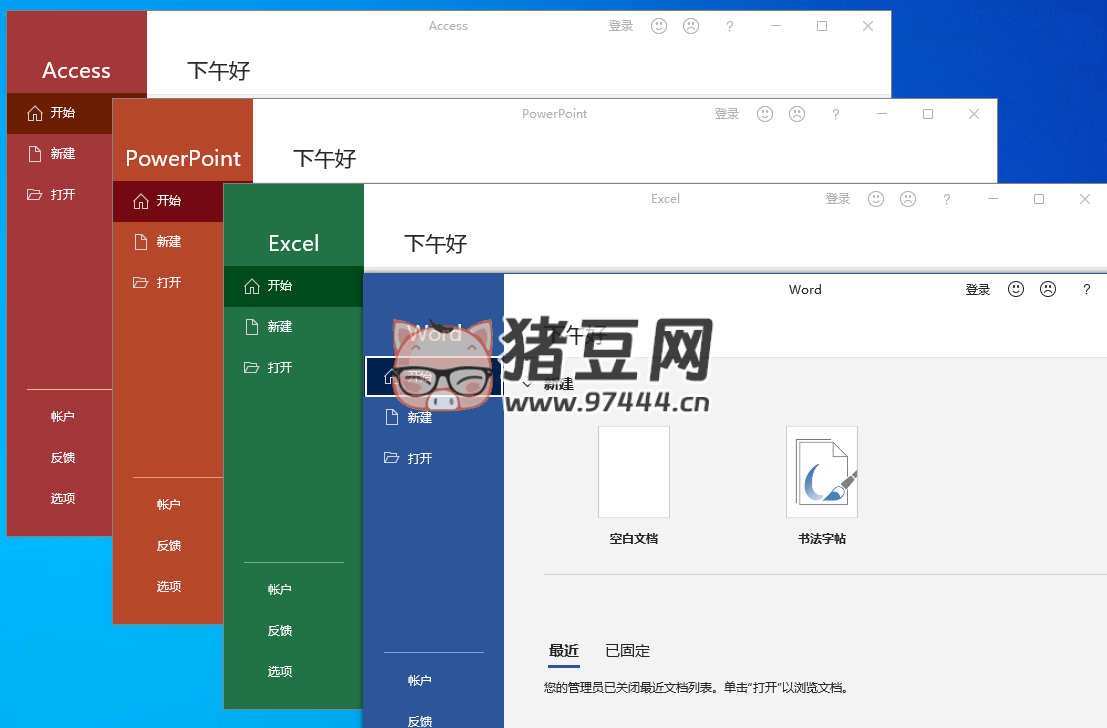Click 登录 sign-in link in Word
This screenshot has height=728, width=1107.
pos(977,289)
